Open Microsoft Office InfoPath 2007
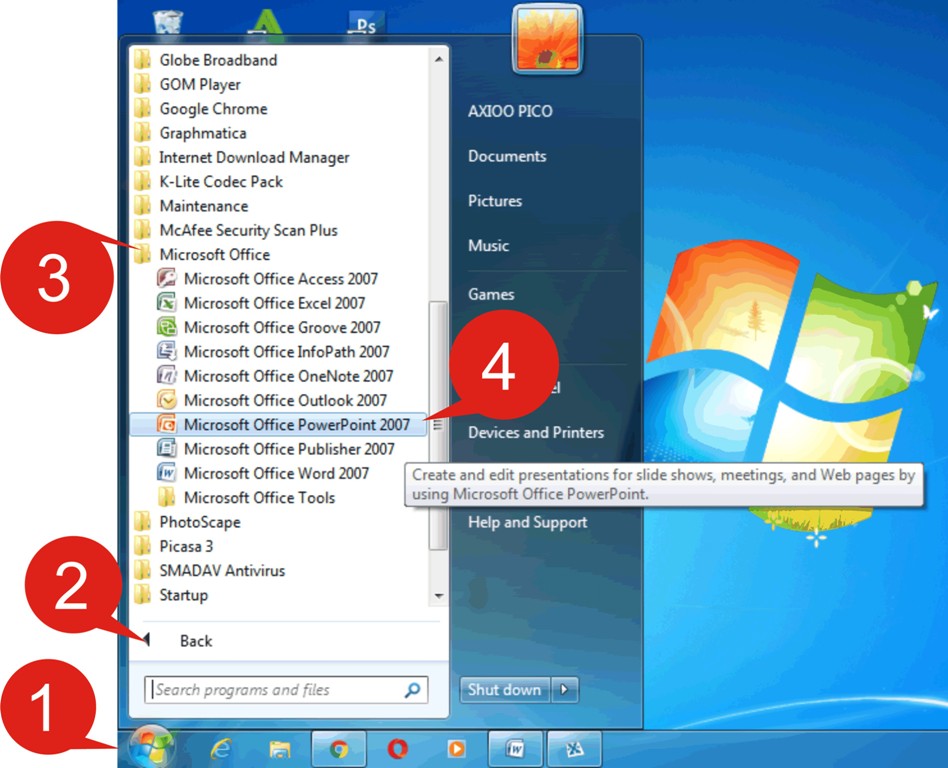The image size is (948, 768). click(x=273, y=351)
